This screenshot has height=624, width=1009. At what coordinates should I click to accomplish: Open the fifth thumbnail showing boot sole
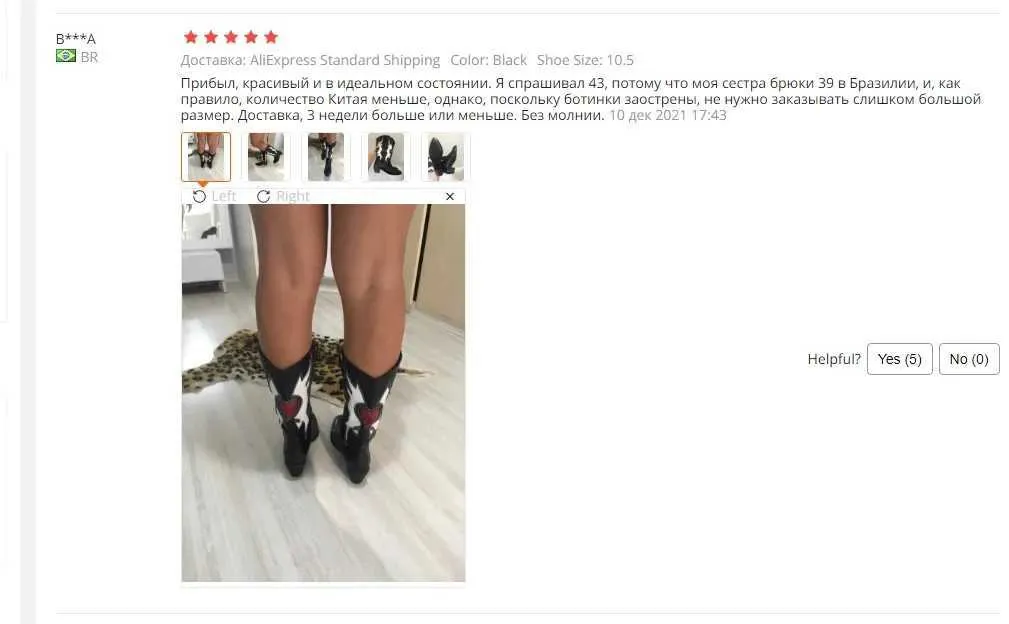[445, 157]
